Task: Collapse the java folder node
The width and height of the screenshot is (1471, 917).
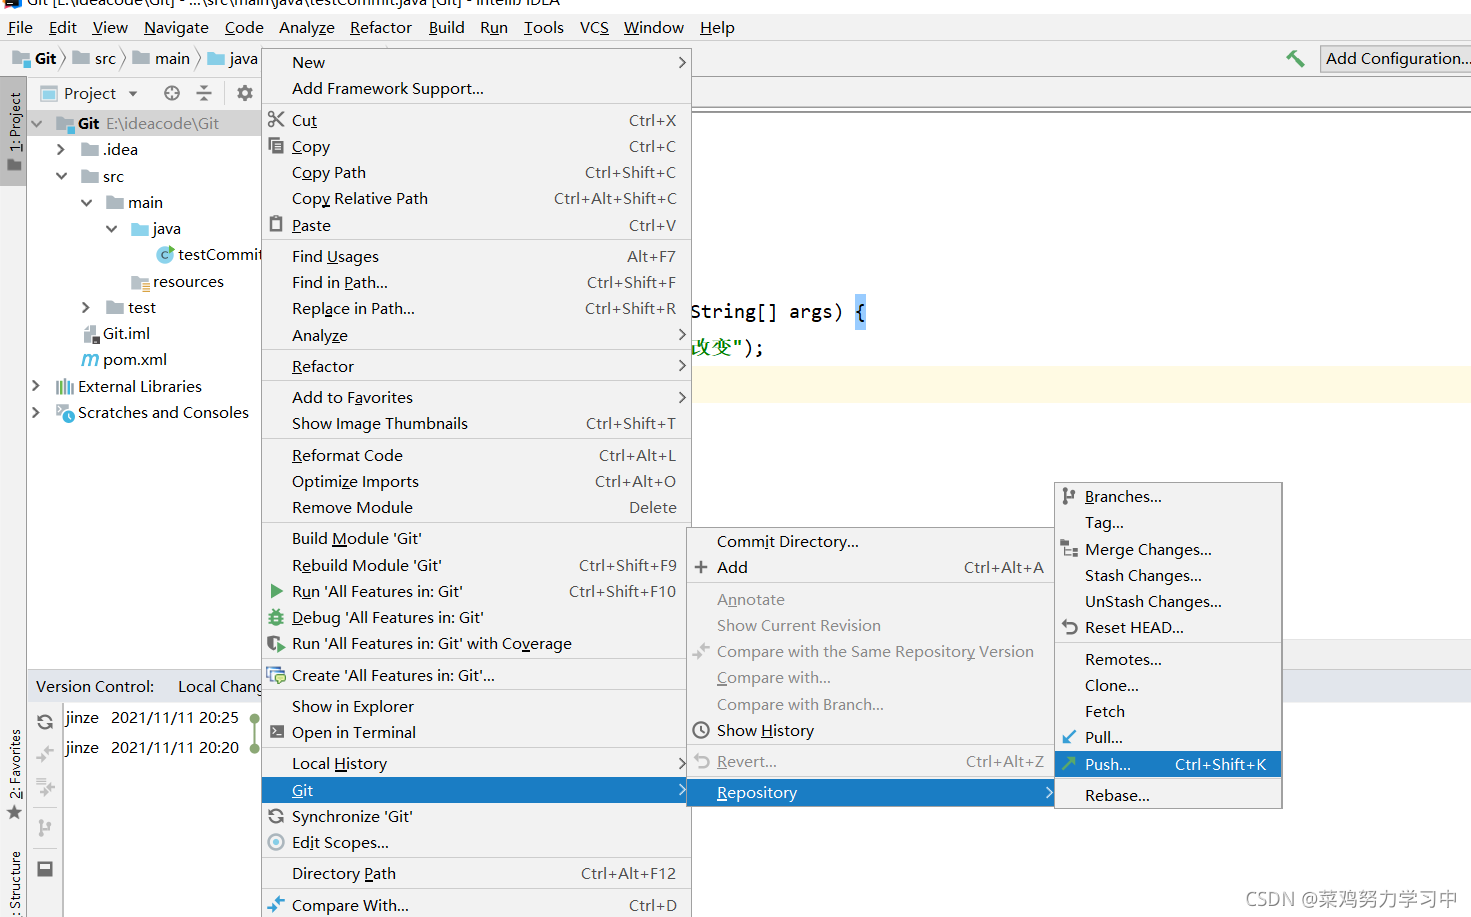Action: coord(112,228)
